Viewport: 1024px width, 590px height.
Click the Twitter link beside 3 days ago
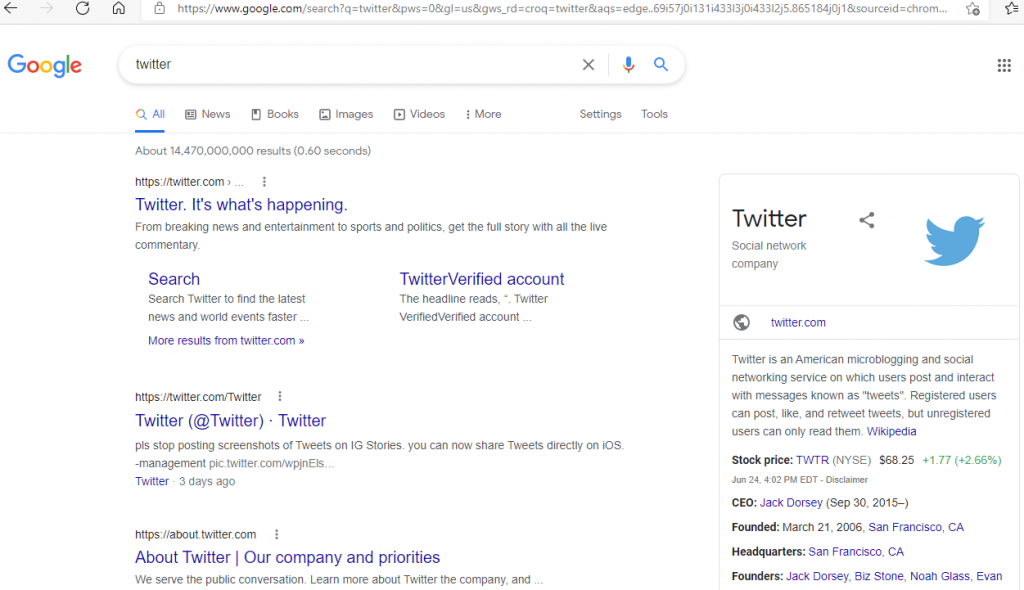(152, 481)
